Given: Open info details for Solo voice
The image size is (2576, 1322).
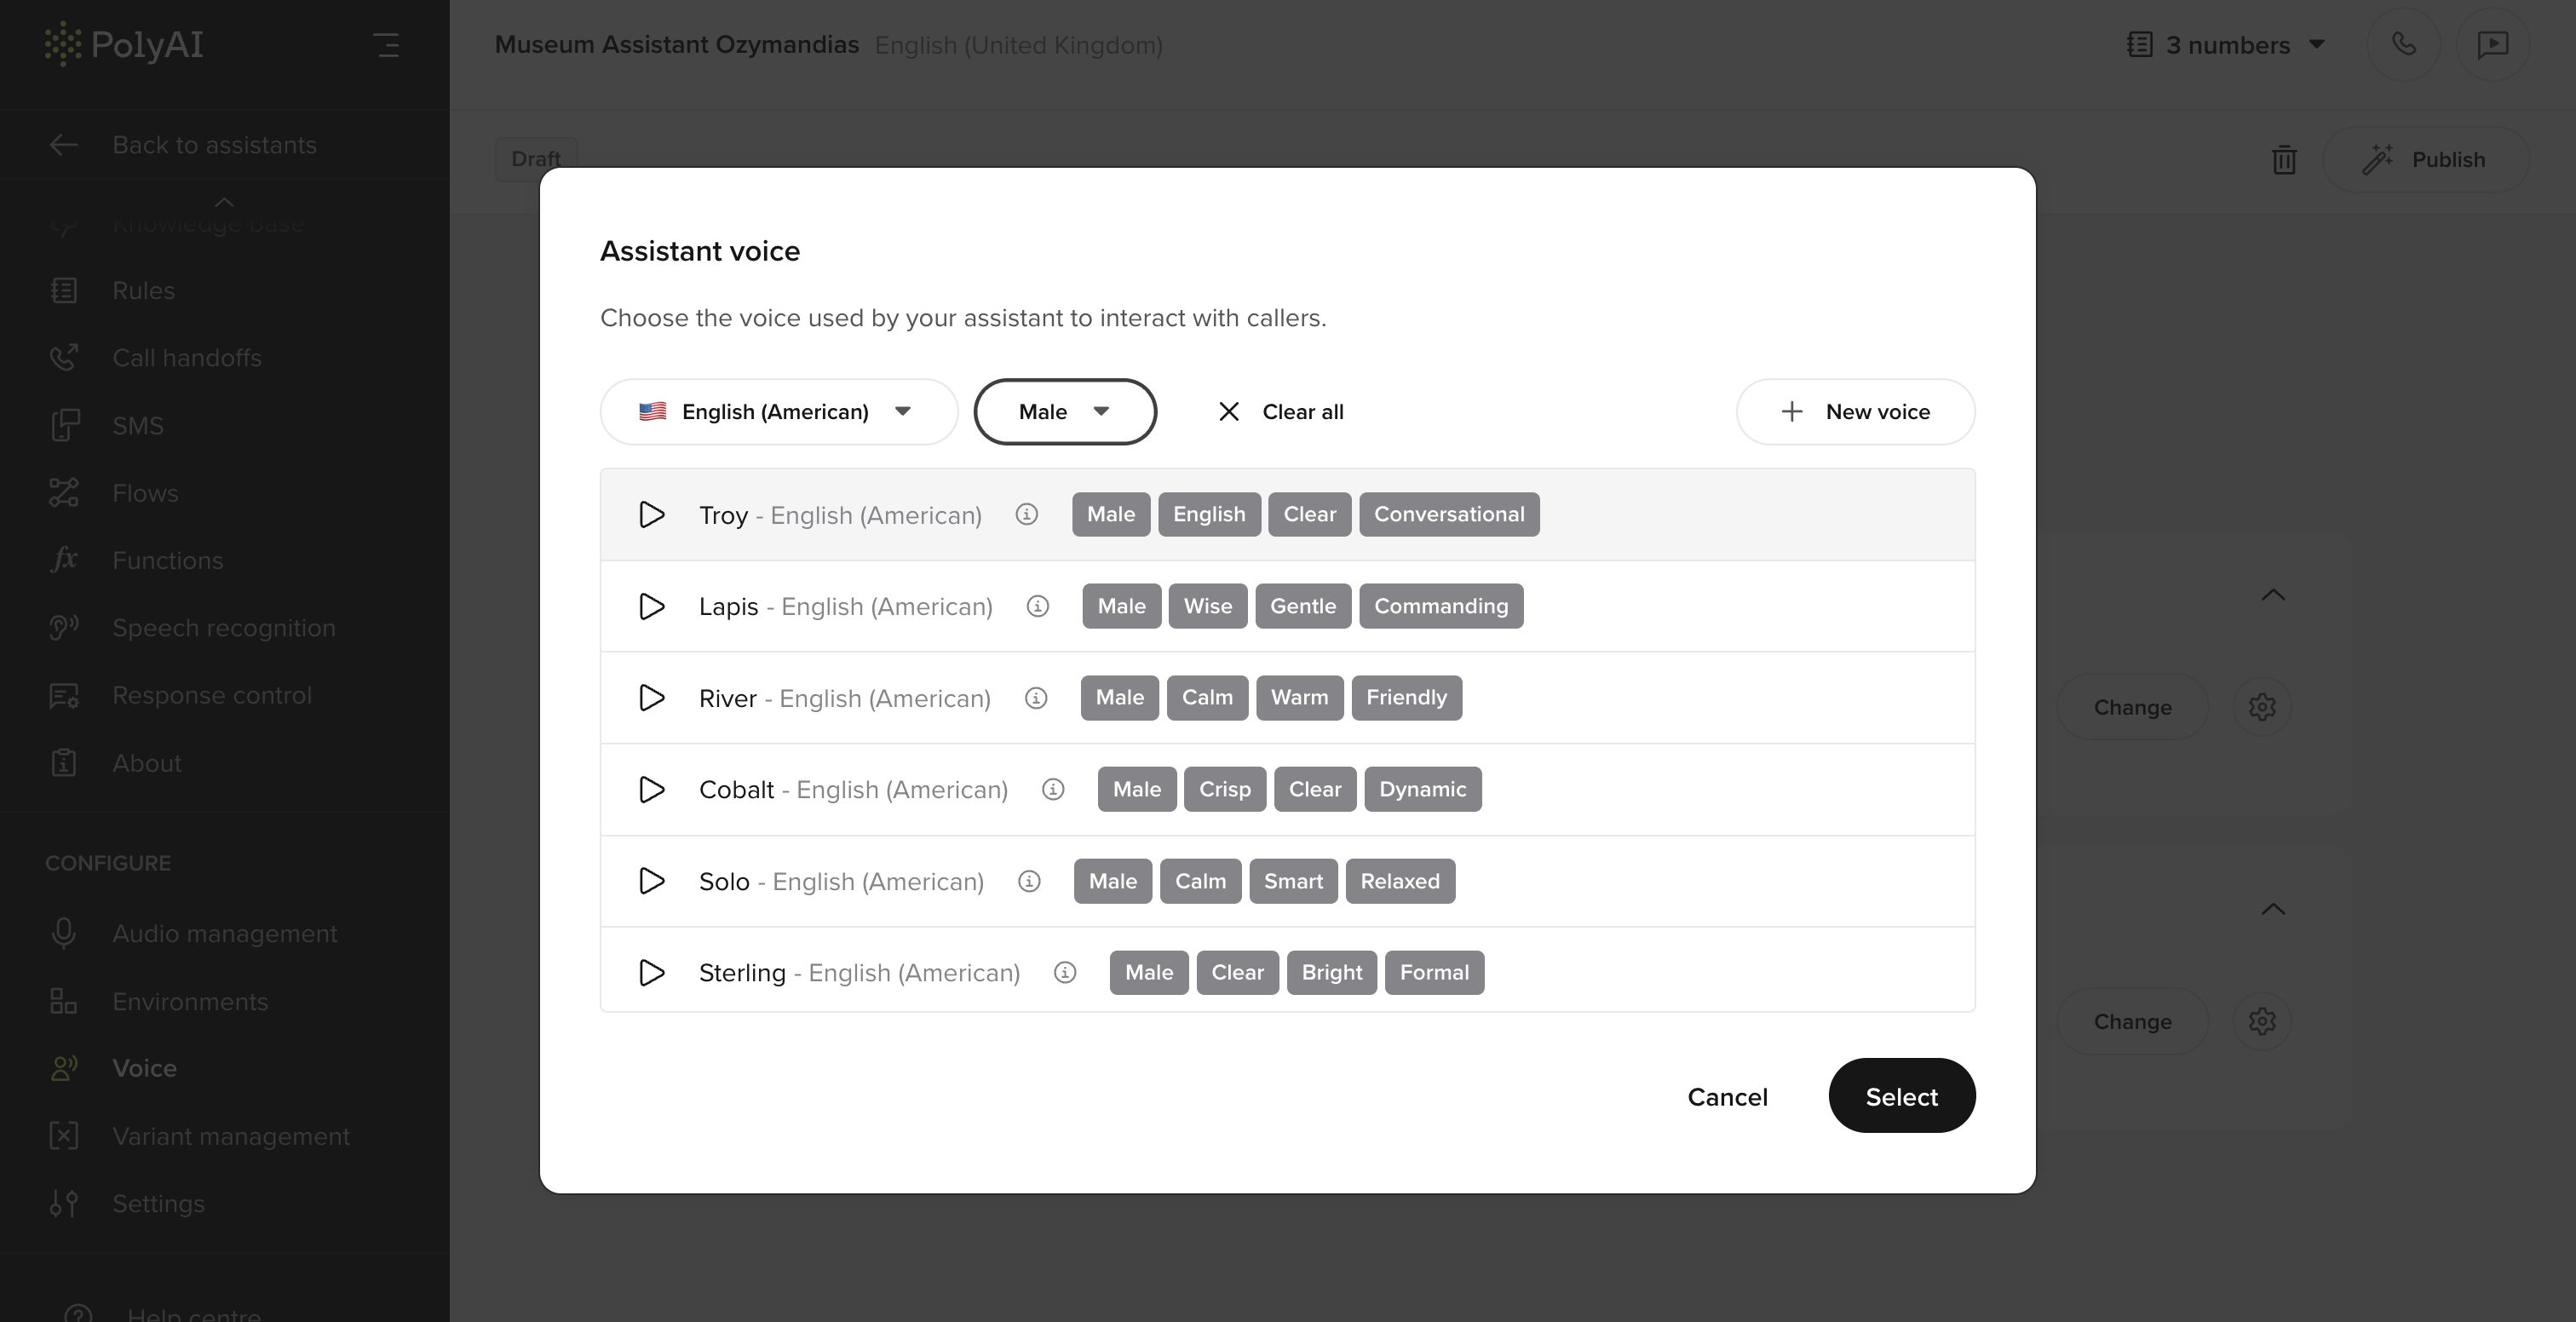Looking at the screenshot, I should click(x=1029, y=881).
